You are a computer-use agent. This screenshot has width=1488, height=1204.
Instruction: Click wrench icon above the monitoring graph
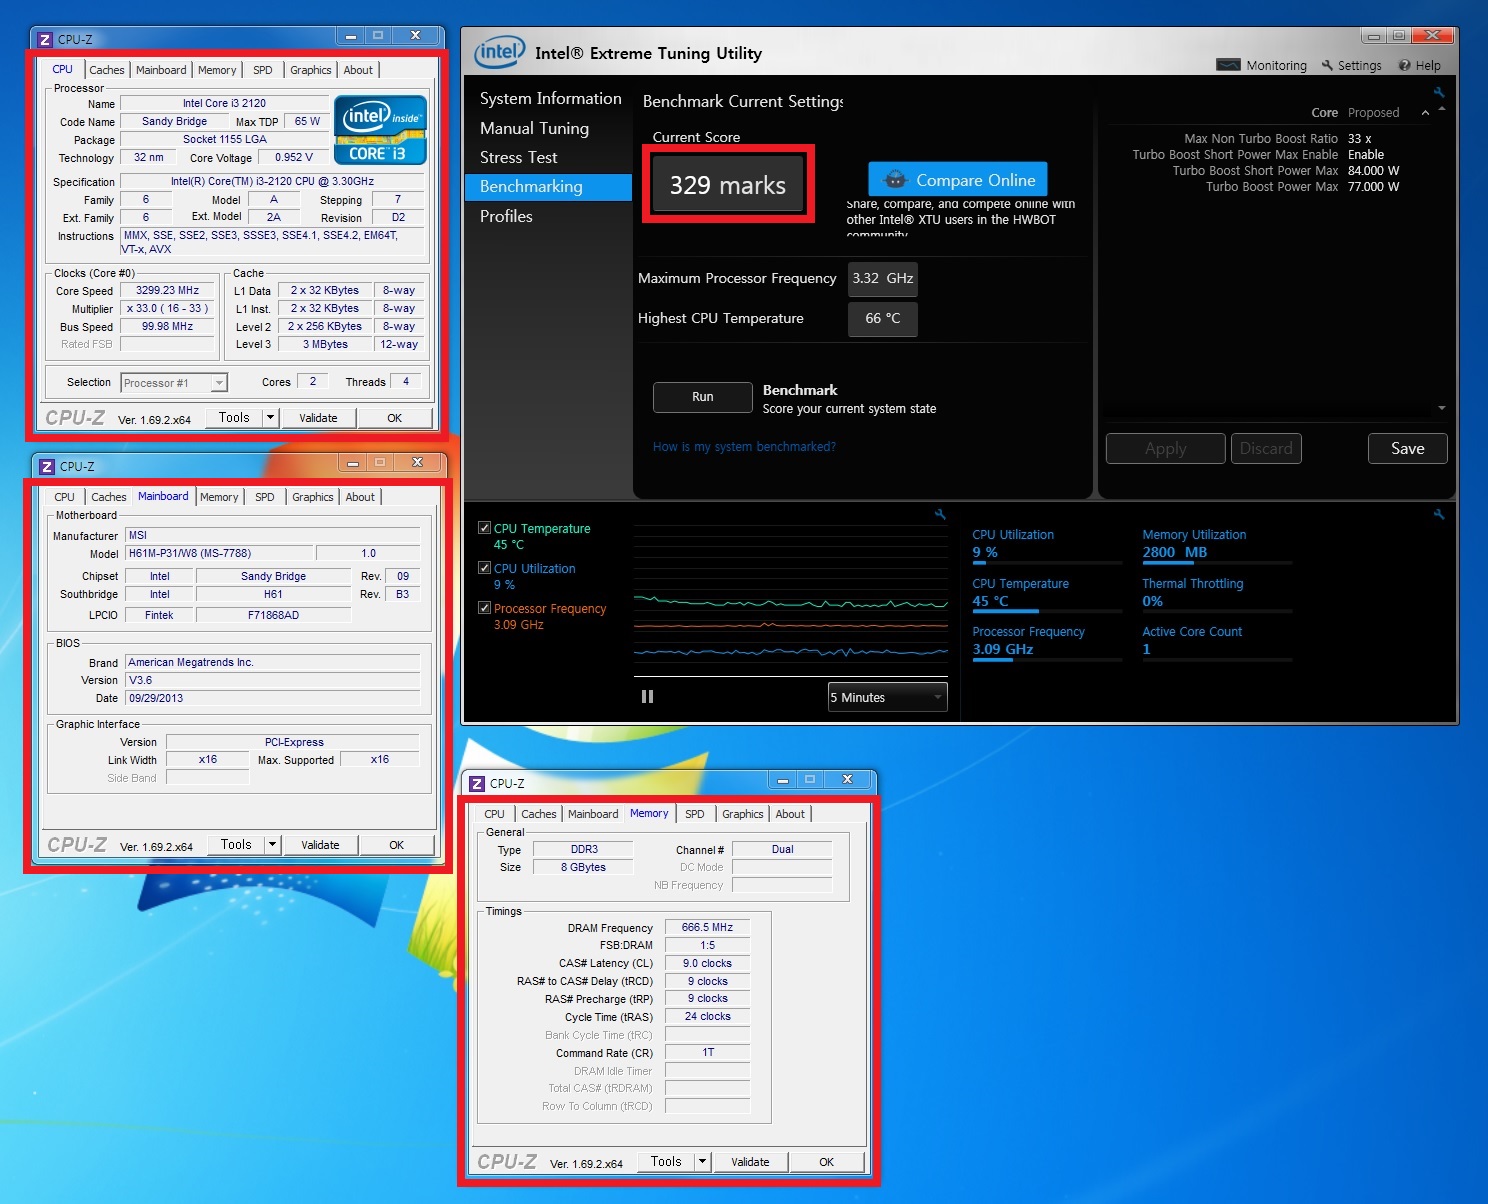click(940, 514)
